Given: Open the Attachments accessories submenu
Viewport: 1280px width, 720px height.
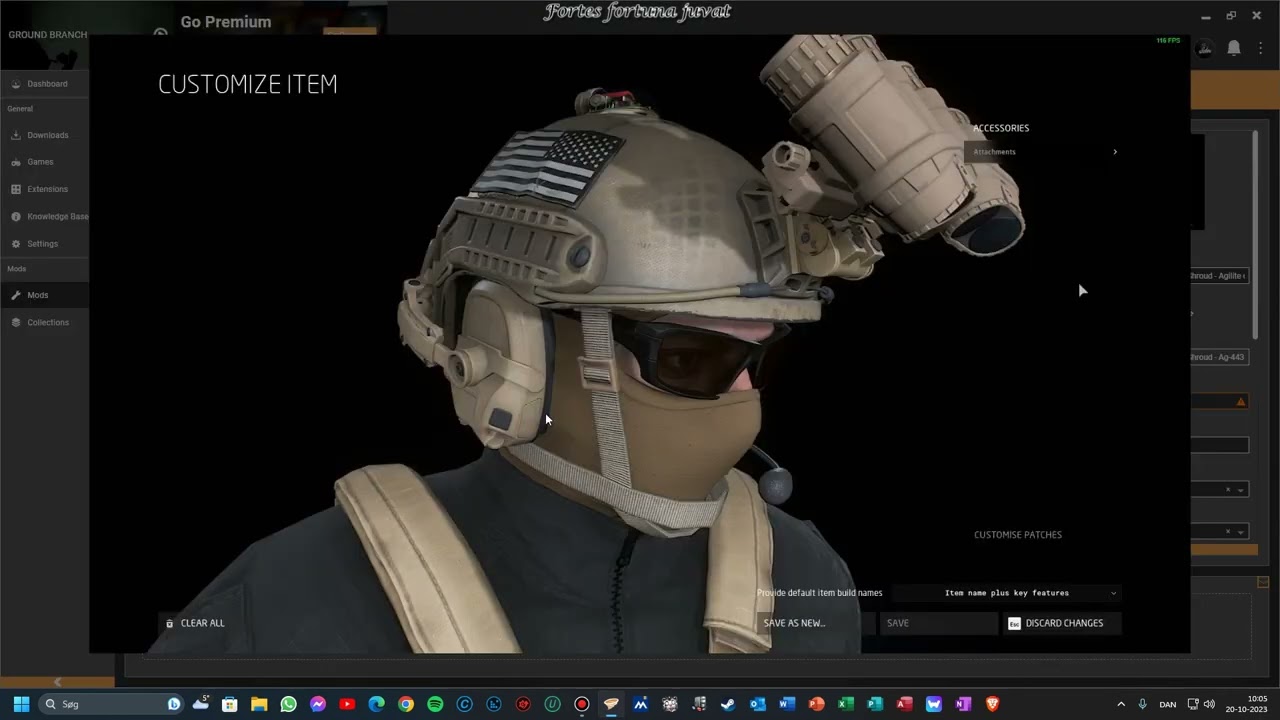Looking at the screenshot, I should 1044,152.
